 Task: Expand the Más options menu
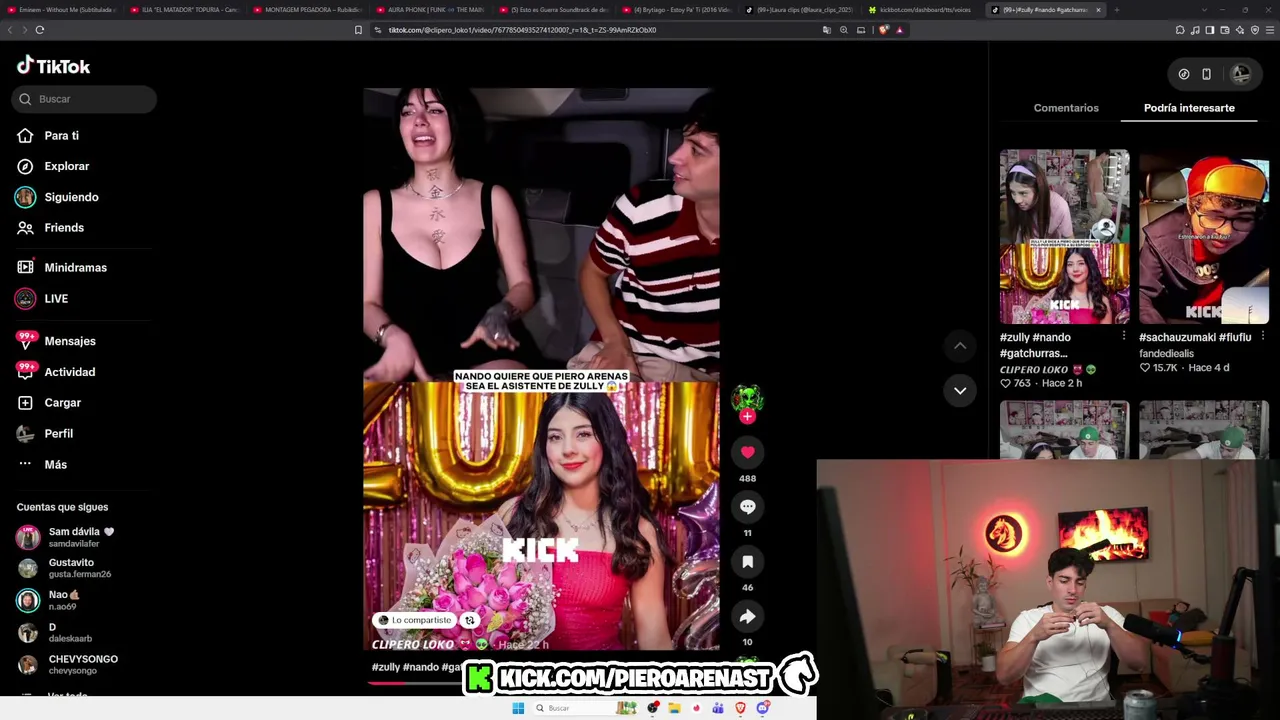(42, 465)
